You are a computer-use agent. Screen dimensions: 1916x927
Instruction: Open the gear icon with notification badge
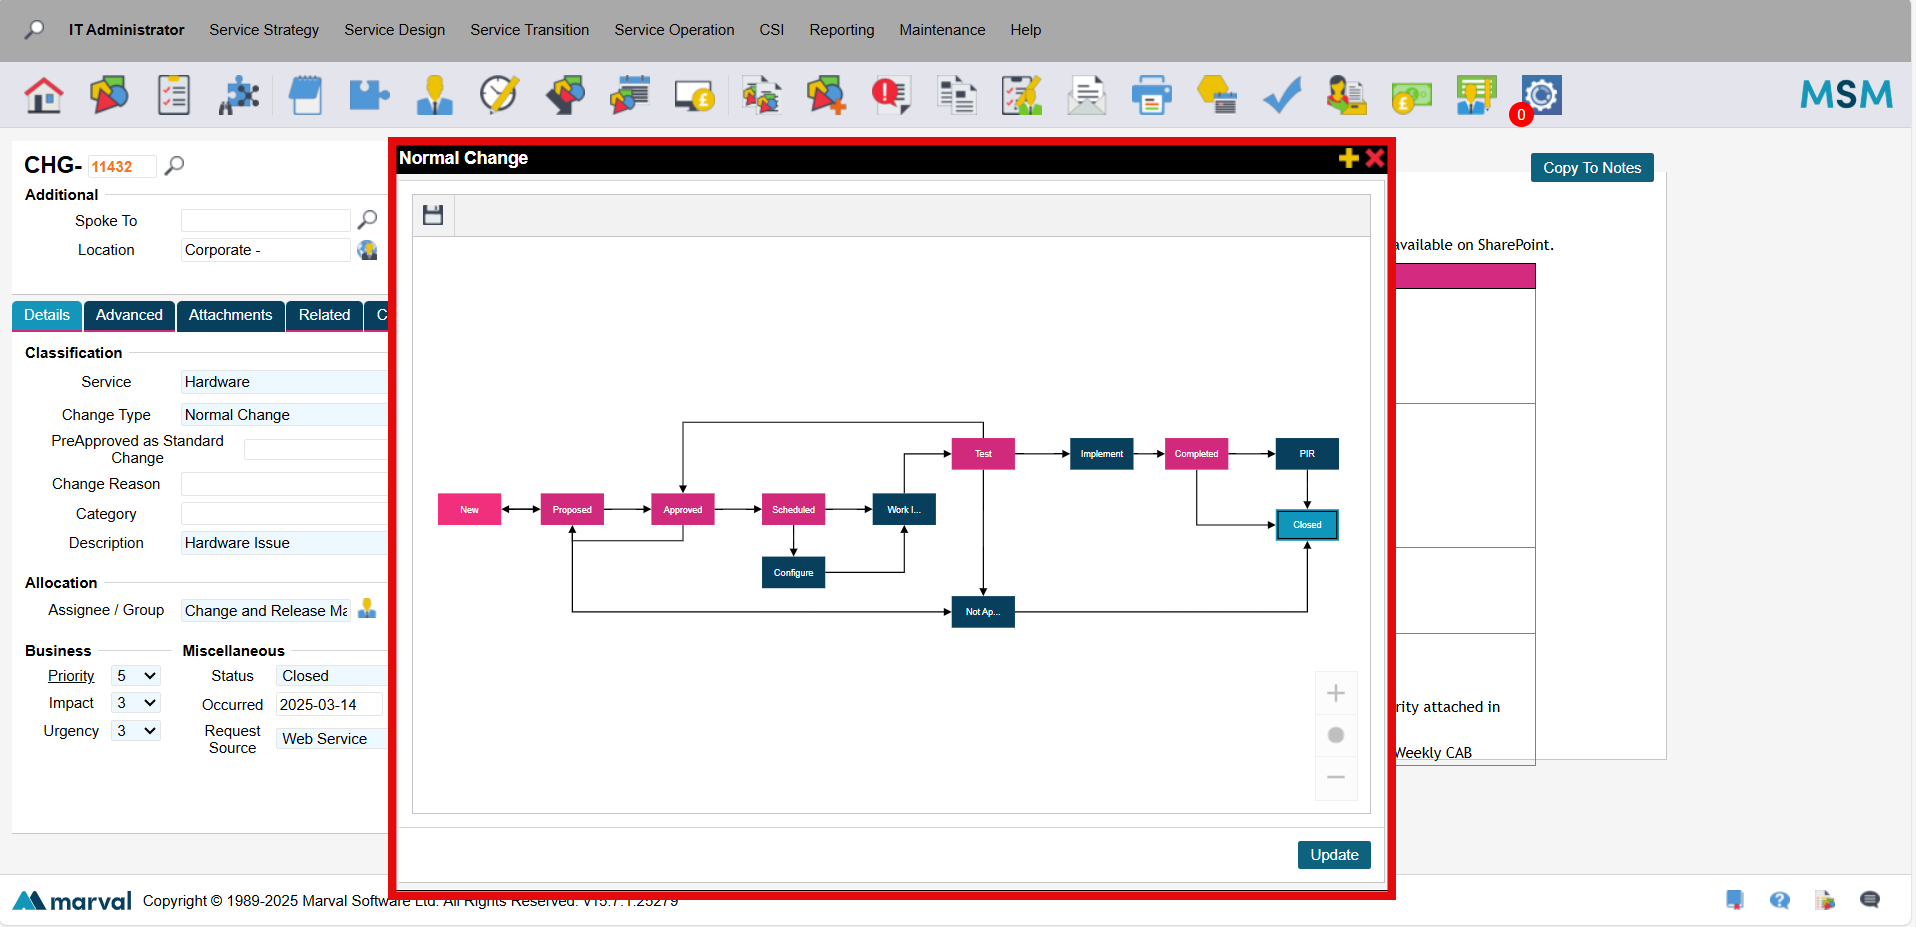[1540, 95]
